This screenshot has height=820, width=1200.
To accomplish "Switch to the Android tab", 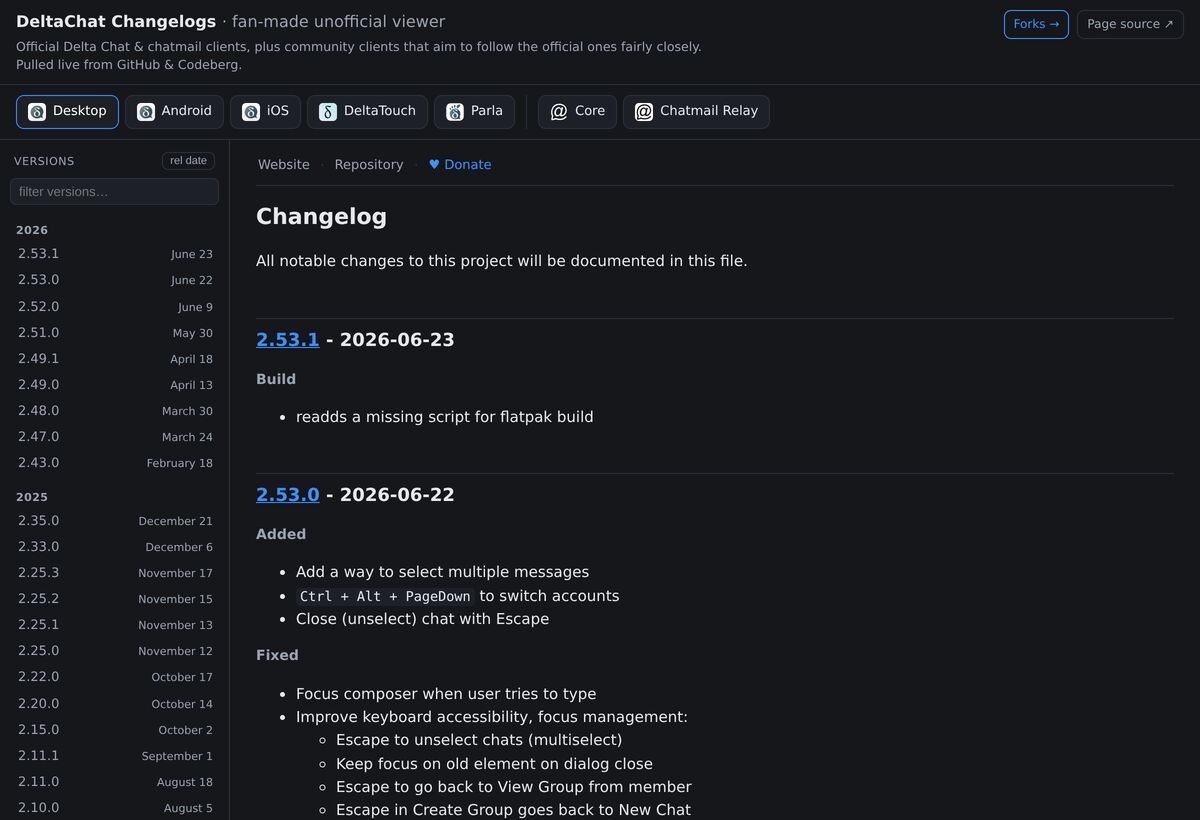I will click(x=175, y=112).
